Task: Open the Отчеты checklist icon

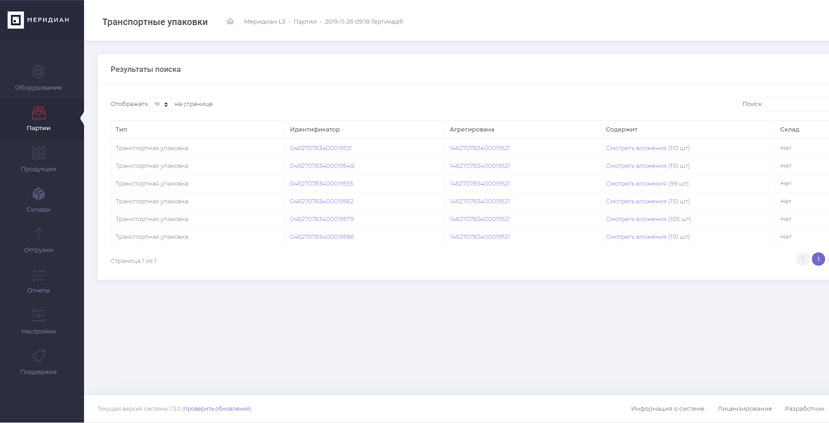Action: pyautogui.click(x=39, y=275)
